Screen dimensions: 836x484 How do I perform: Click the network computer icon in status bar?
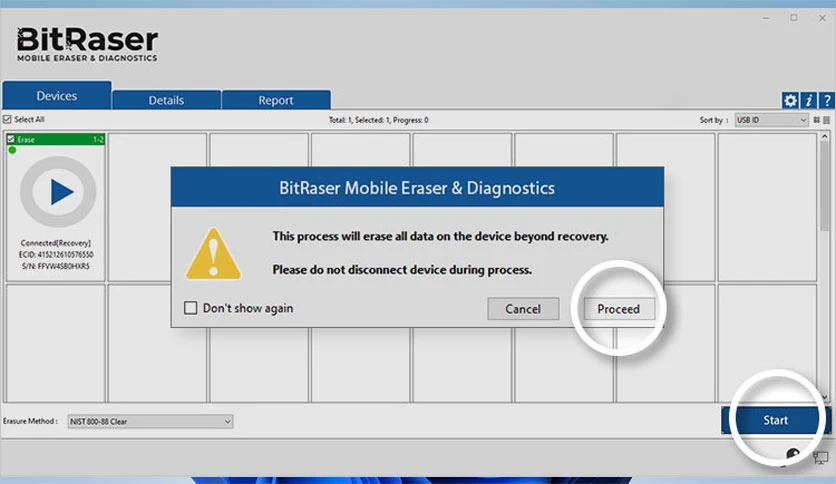820,457
